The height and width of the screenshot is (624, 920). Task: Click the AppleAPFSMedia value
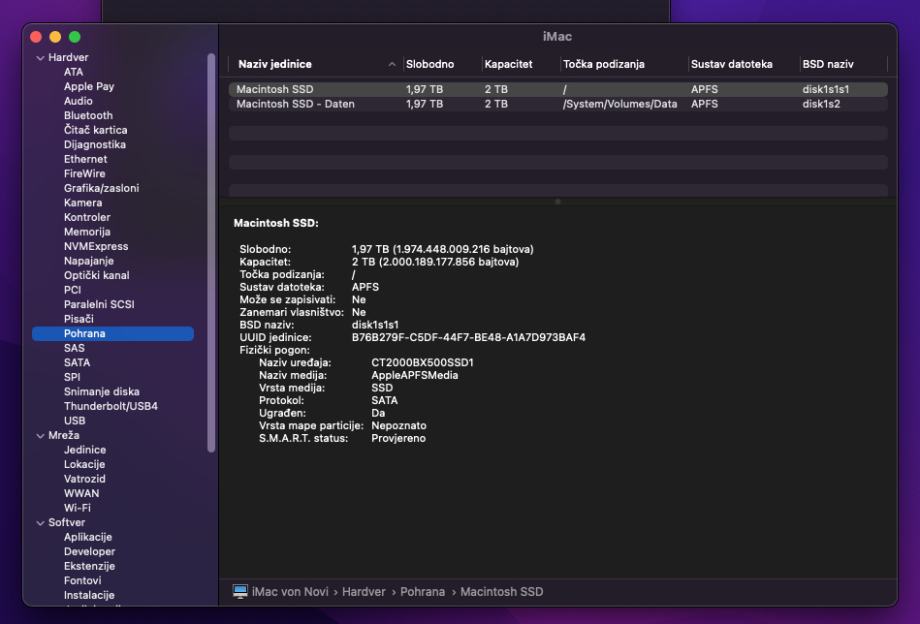414,375
